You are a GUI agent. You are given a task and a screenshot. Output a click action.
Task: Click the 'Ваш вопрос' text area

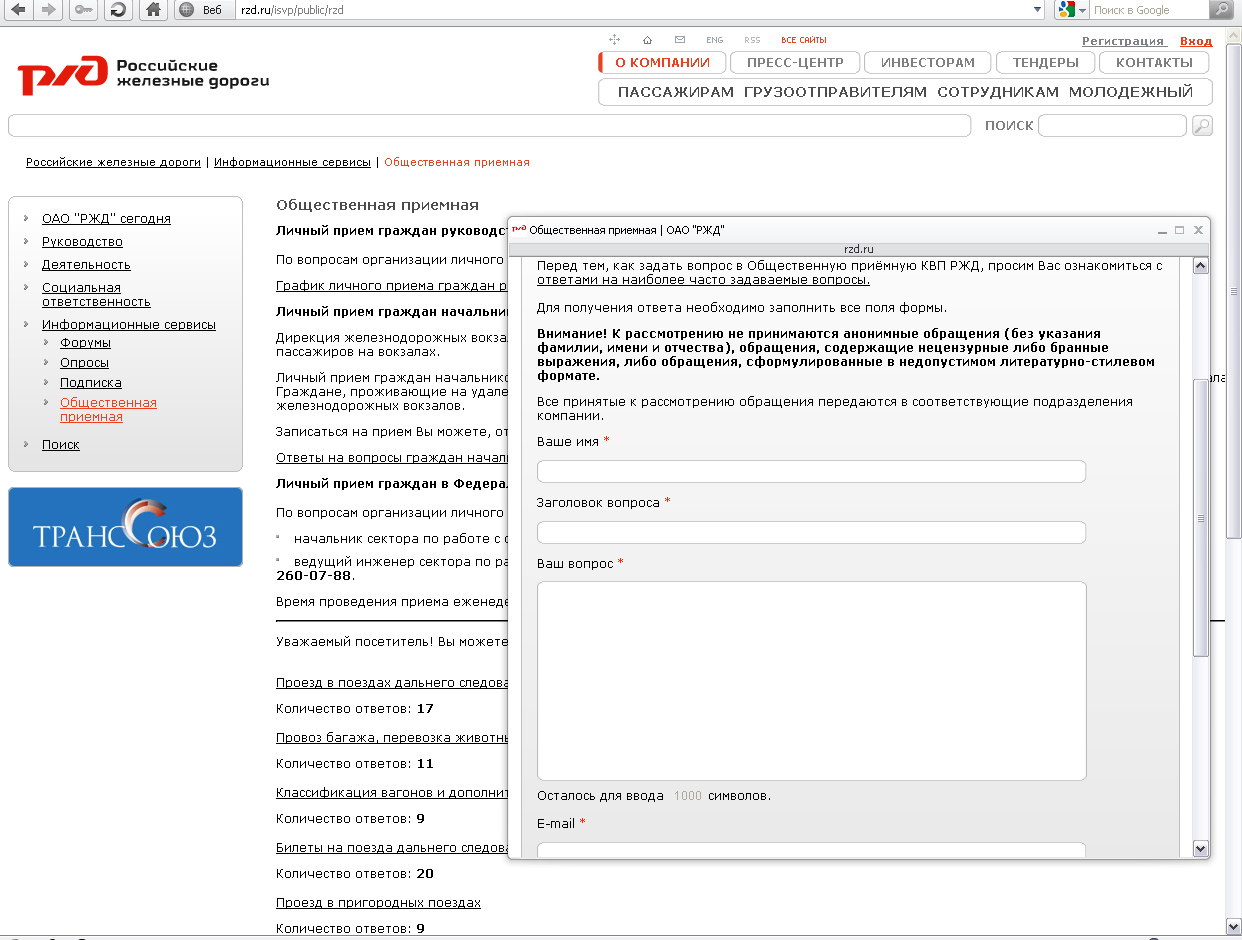click(x=811, y=680)
